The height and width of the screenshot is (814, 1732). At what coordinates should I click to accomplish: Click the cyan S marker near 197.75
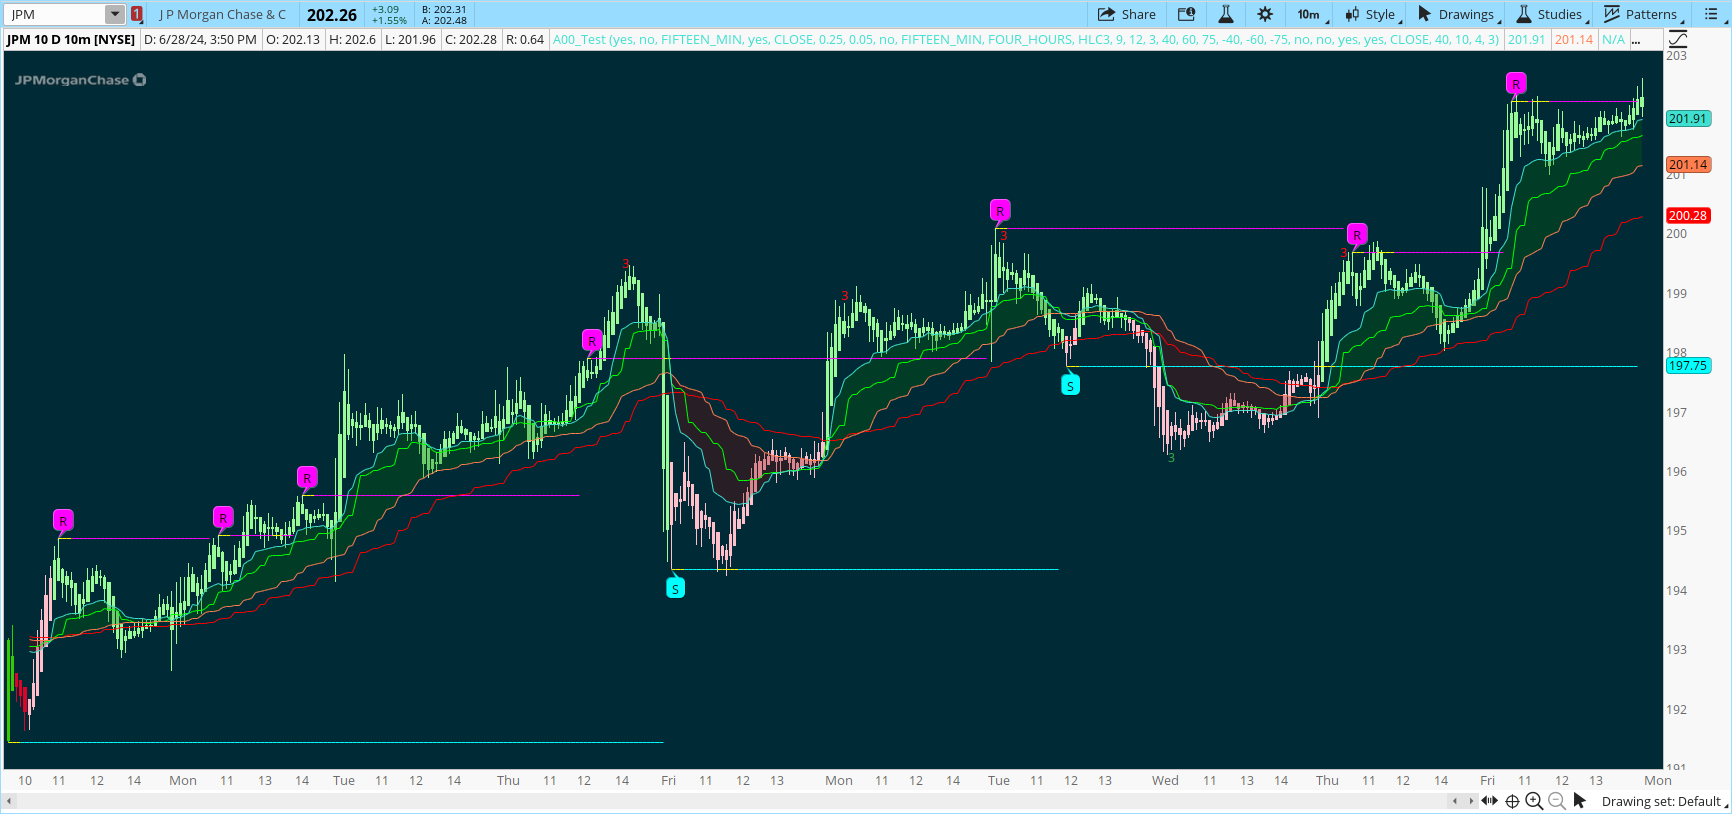click(x=1070, y=385)
